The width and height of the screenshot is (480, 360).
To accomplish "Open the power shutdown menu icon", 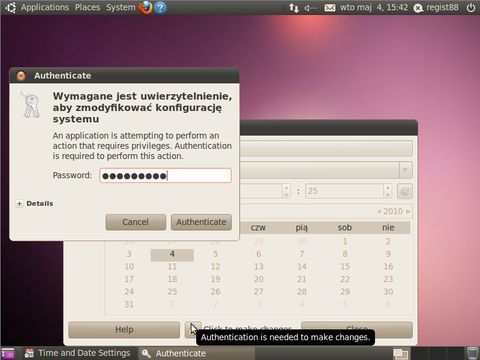I will (x=471, y=8).
